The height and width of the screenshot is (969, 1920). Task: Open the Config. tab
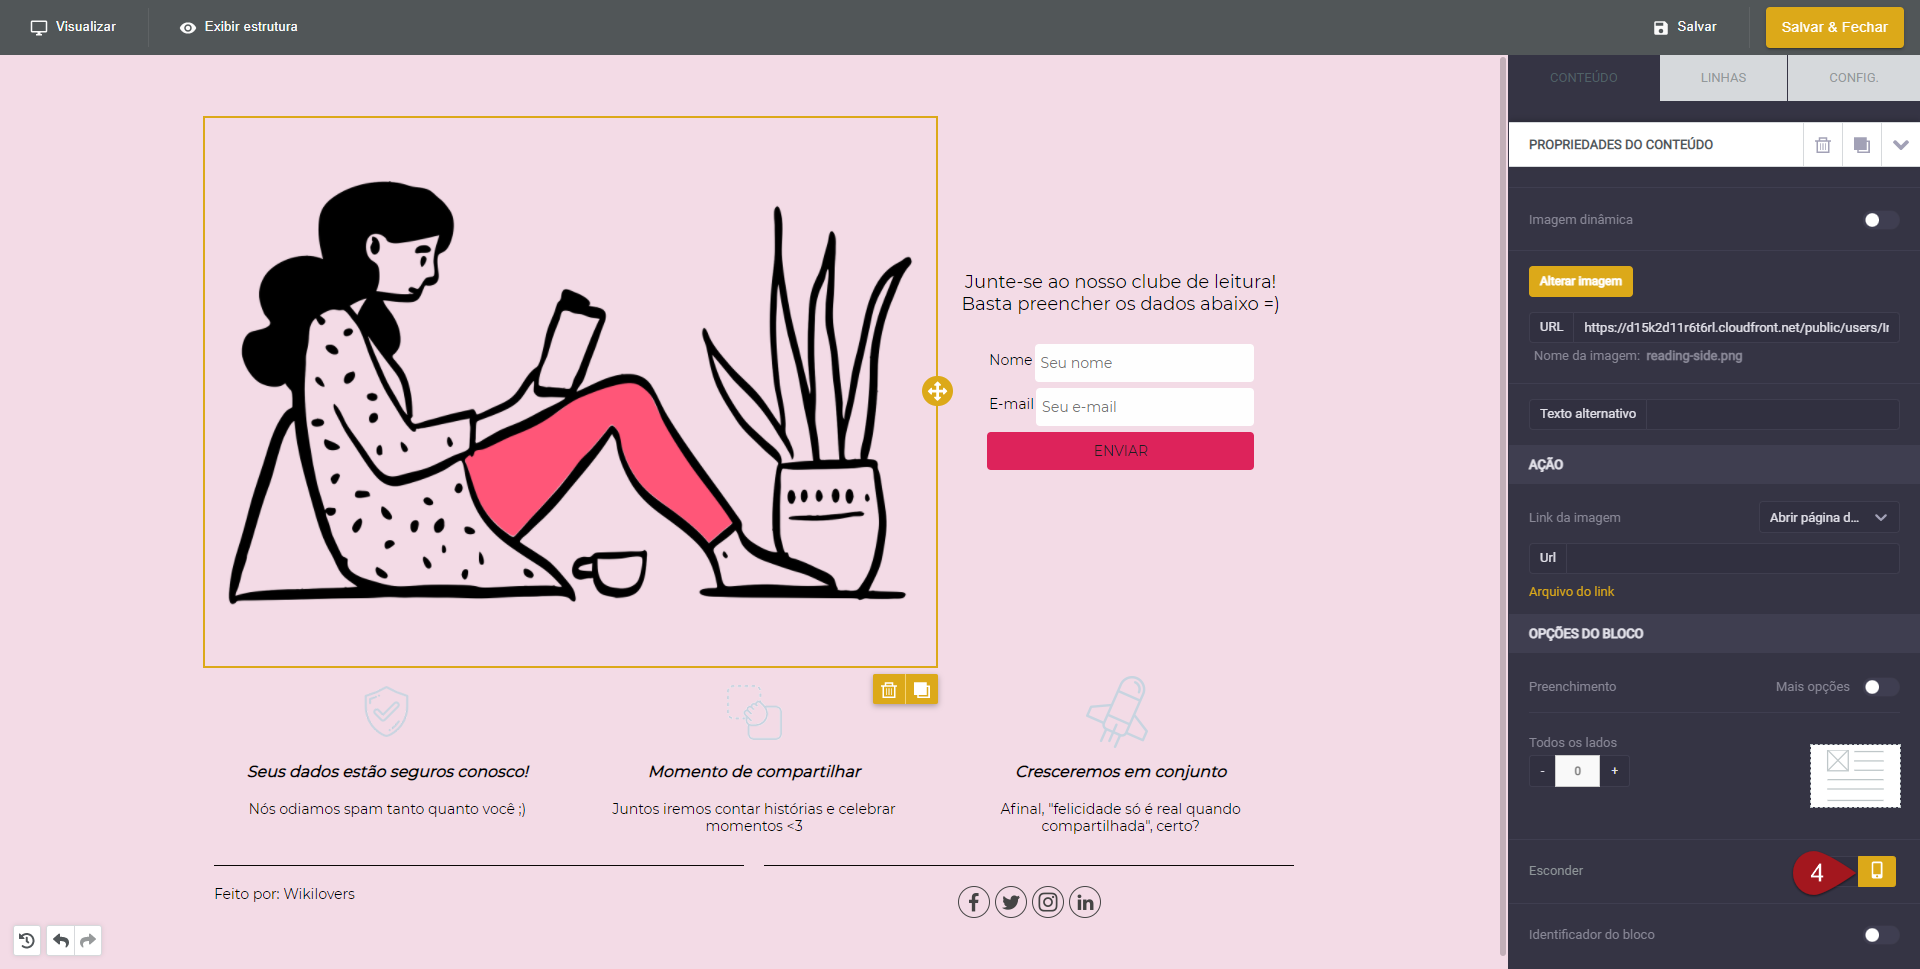click(1853, 78)
